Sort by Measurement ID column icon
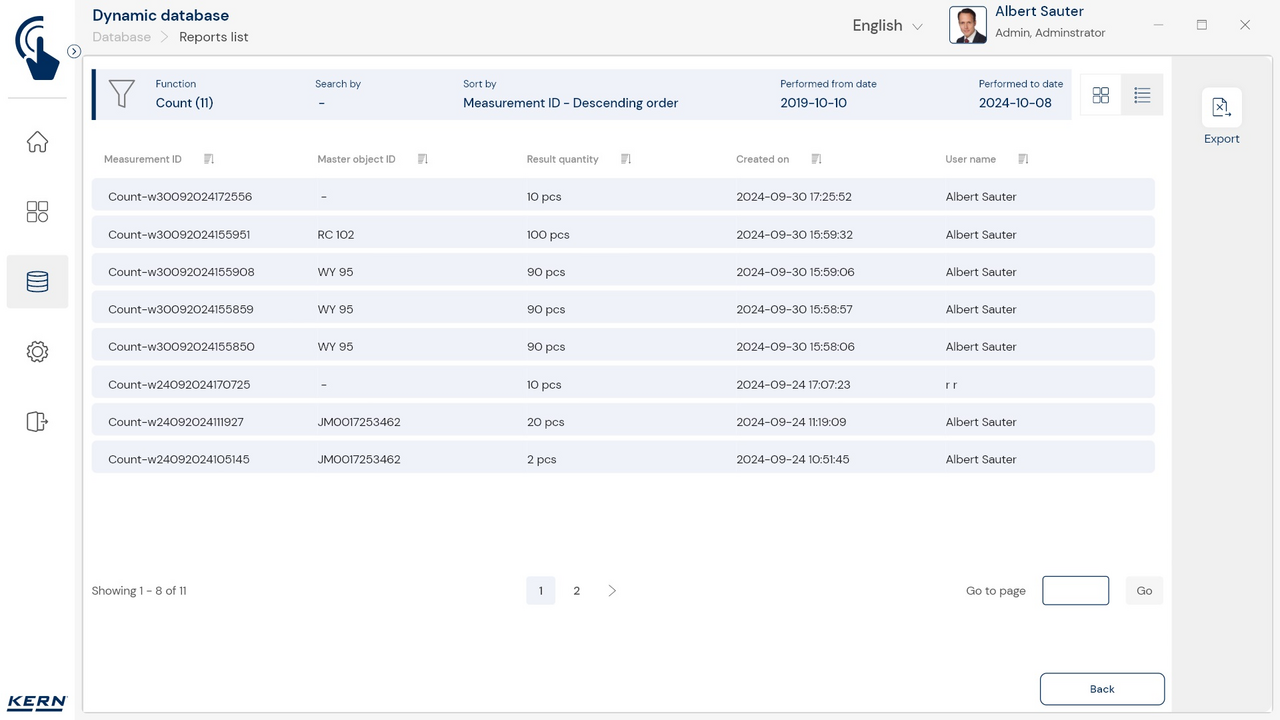This screenshot has width=1280, height=720. click(x=209, y=159)
